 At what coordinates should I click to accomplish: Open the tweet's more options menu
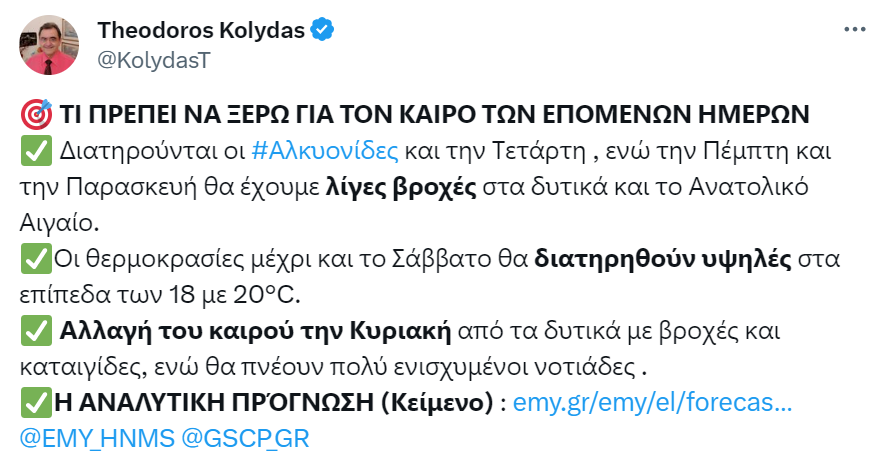(854, 31)
